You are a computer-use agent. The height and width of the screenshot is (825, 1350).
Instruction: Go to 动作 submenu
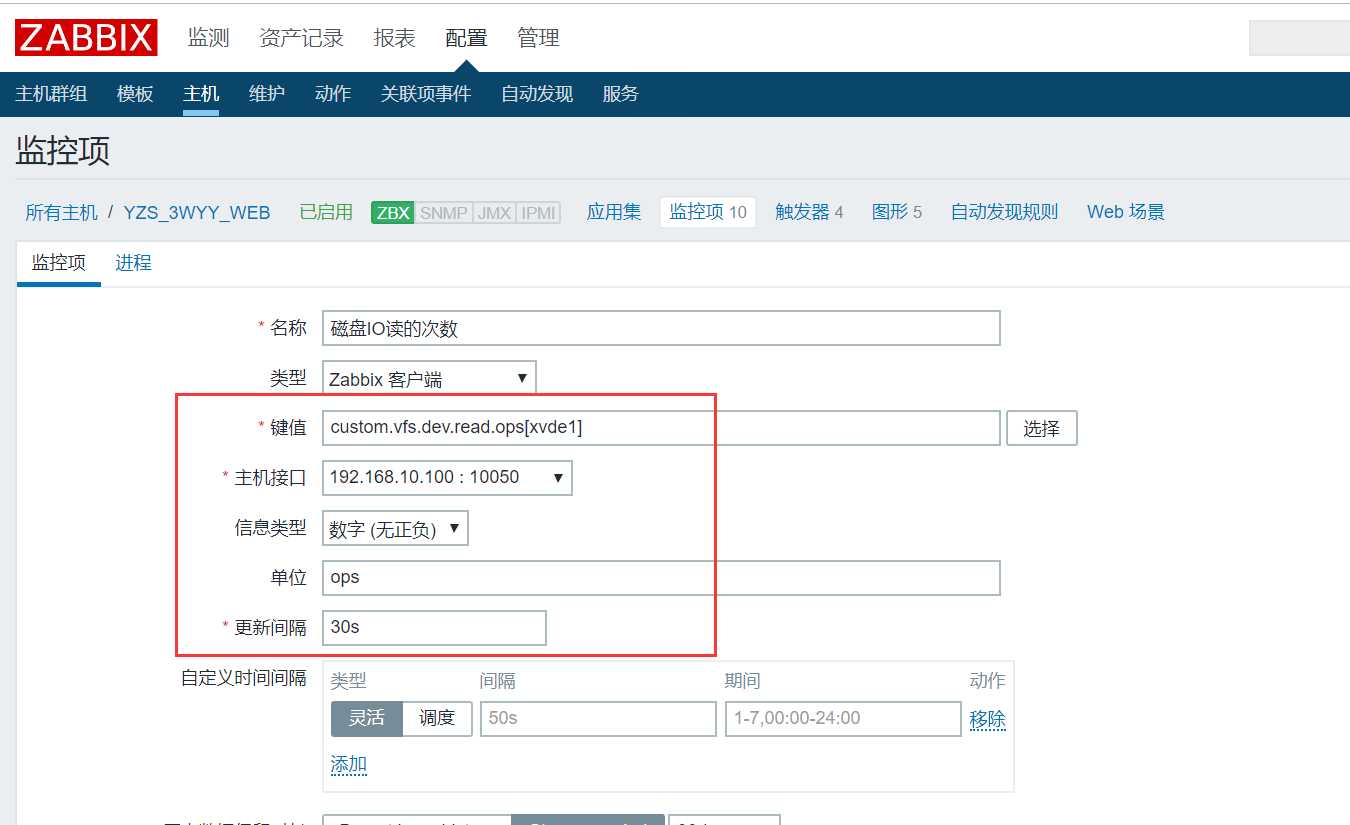(x=333, y=94)
